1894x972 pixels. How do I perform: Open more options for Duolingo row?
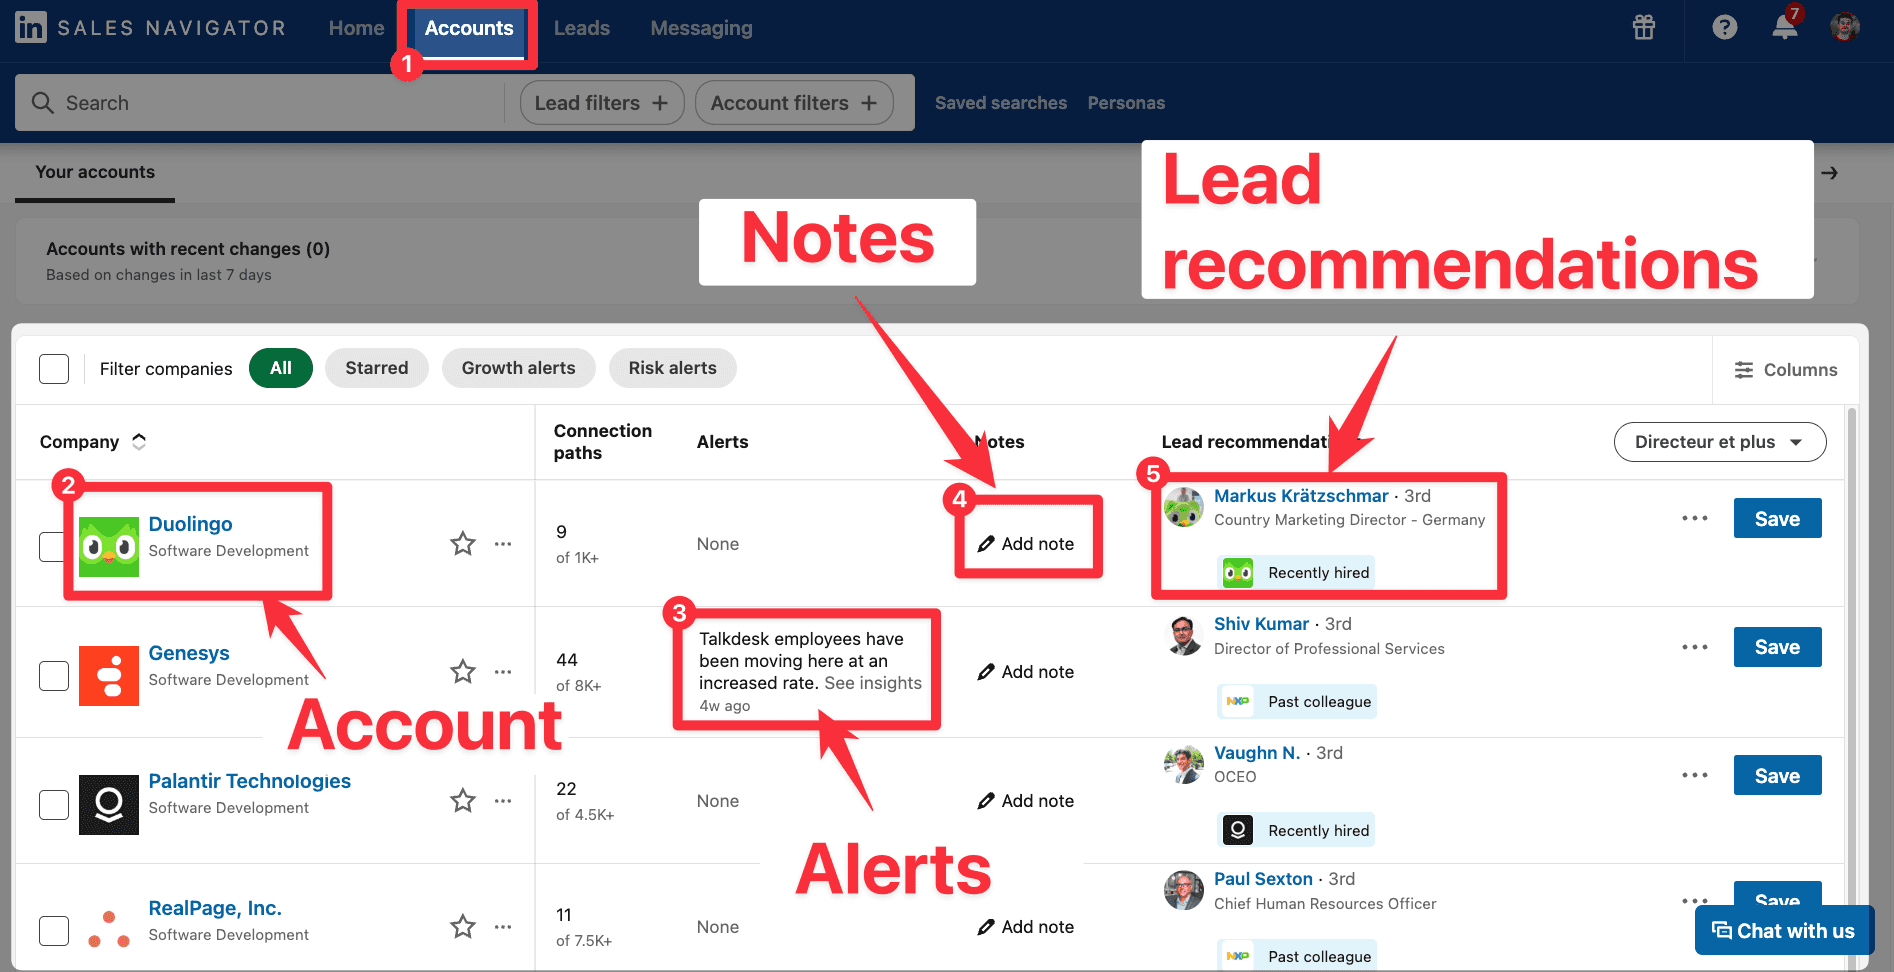coord(503,544)
